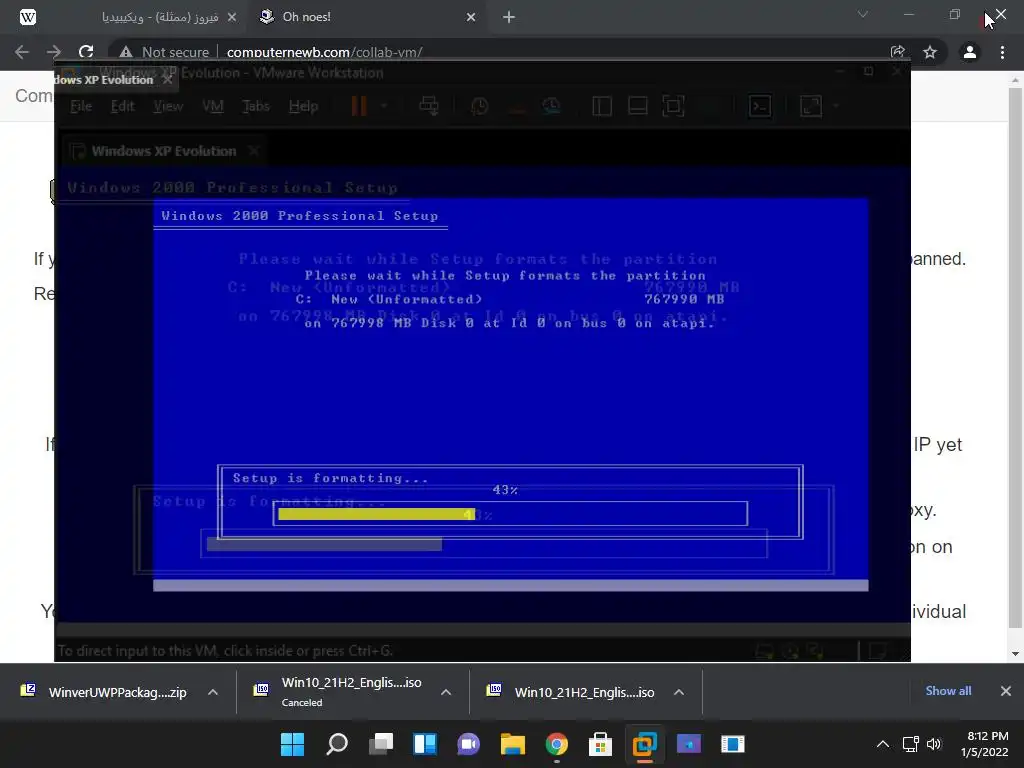Expand the power options dropdown beside pause

(384, 106)
